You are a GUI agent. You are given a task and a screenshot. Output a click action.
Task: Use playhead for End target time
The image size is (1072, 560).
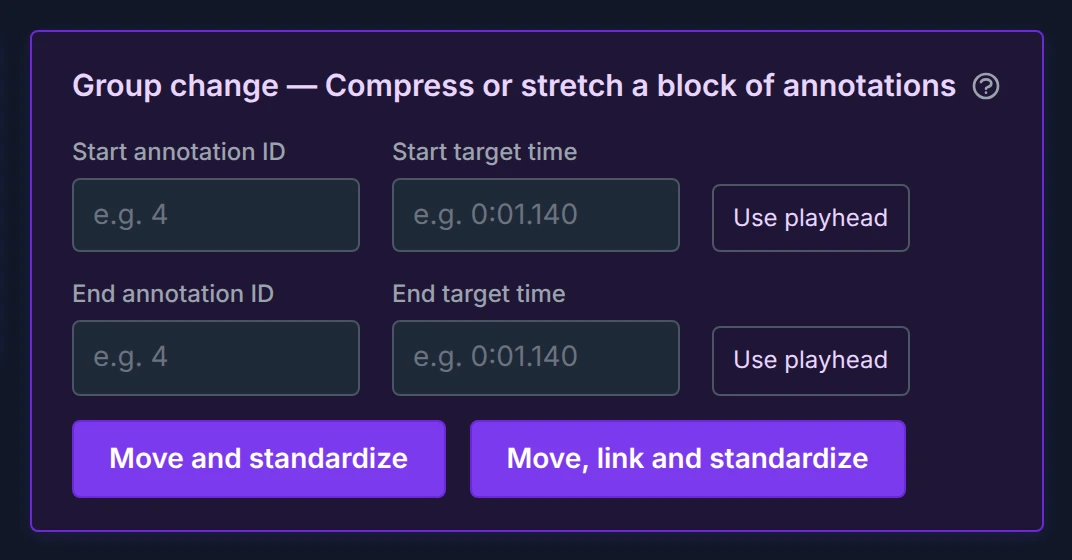click(x=811, y=360)
